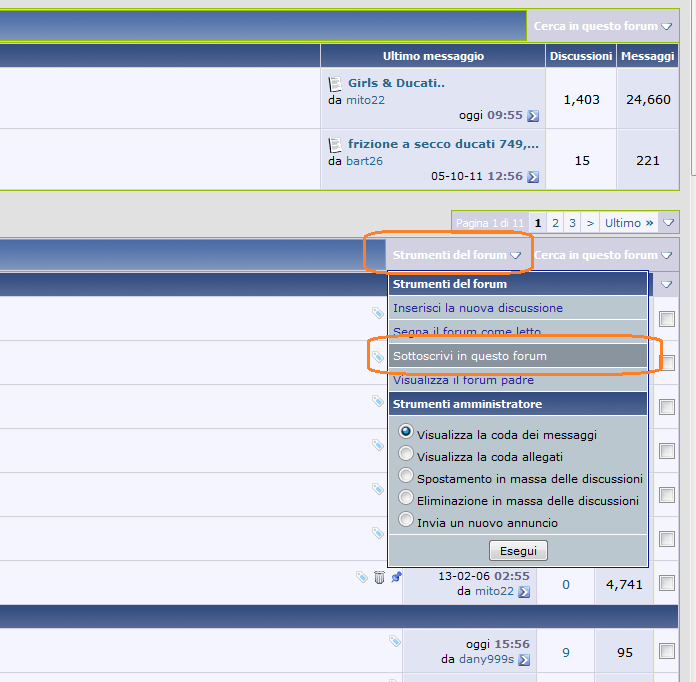Click the Strumenti amministratore heading

[467, 404]
